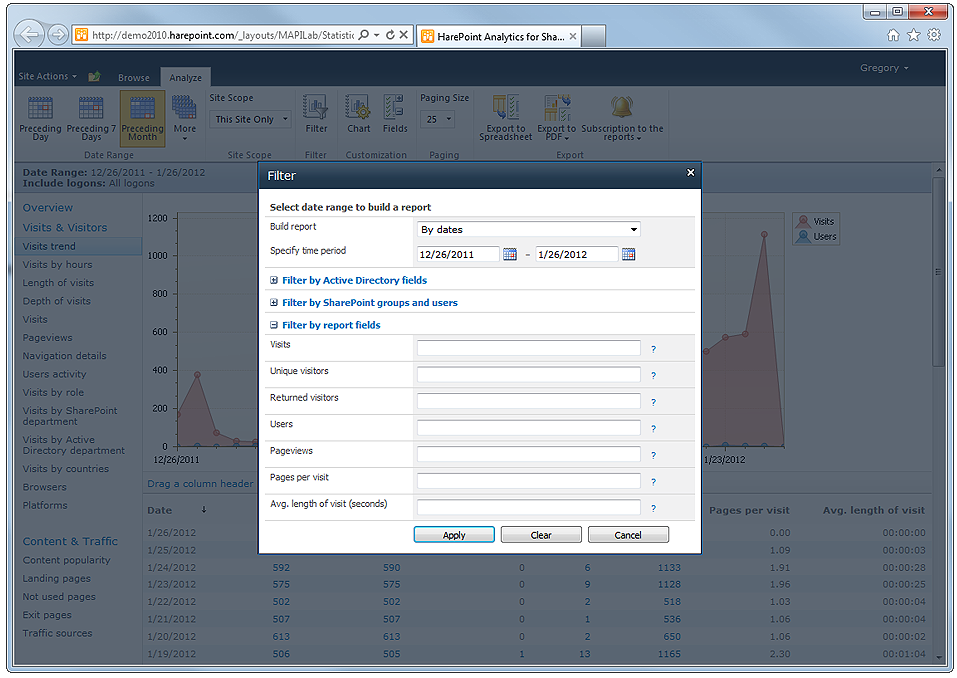
Task: Apply the filter settings
Action: (x=454, y=535)
